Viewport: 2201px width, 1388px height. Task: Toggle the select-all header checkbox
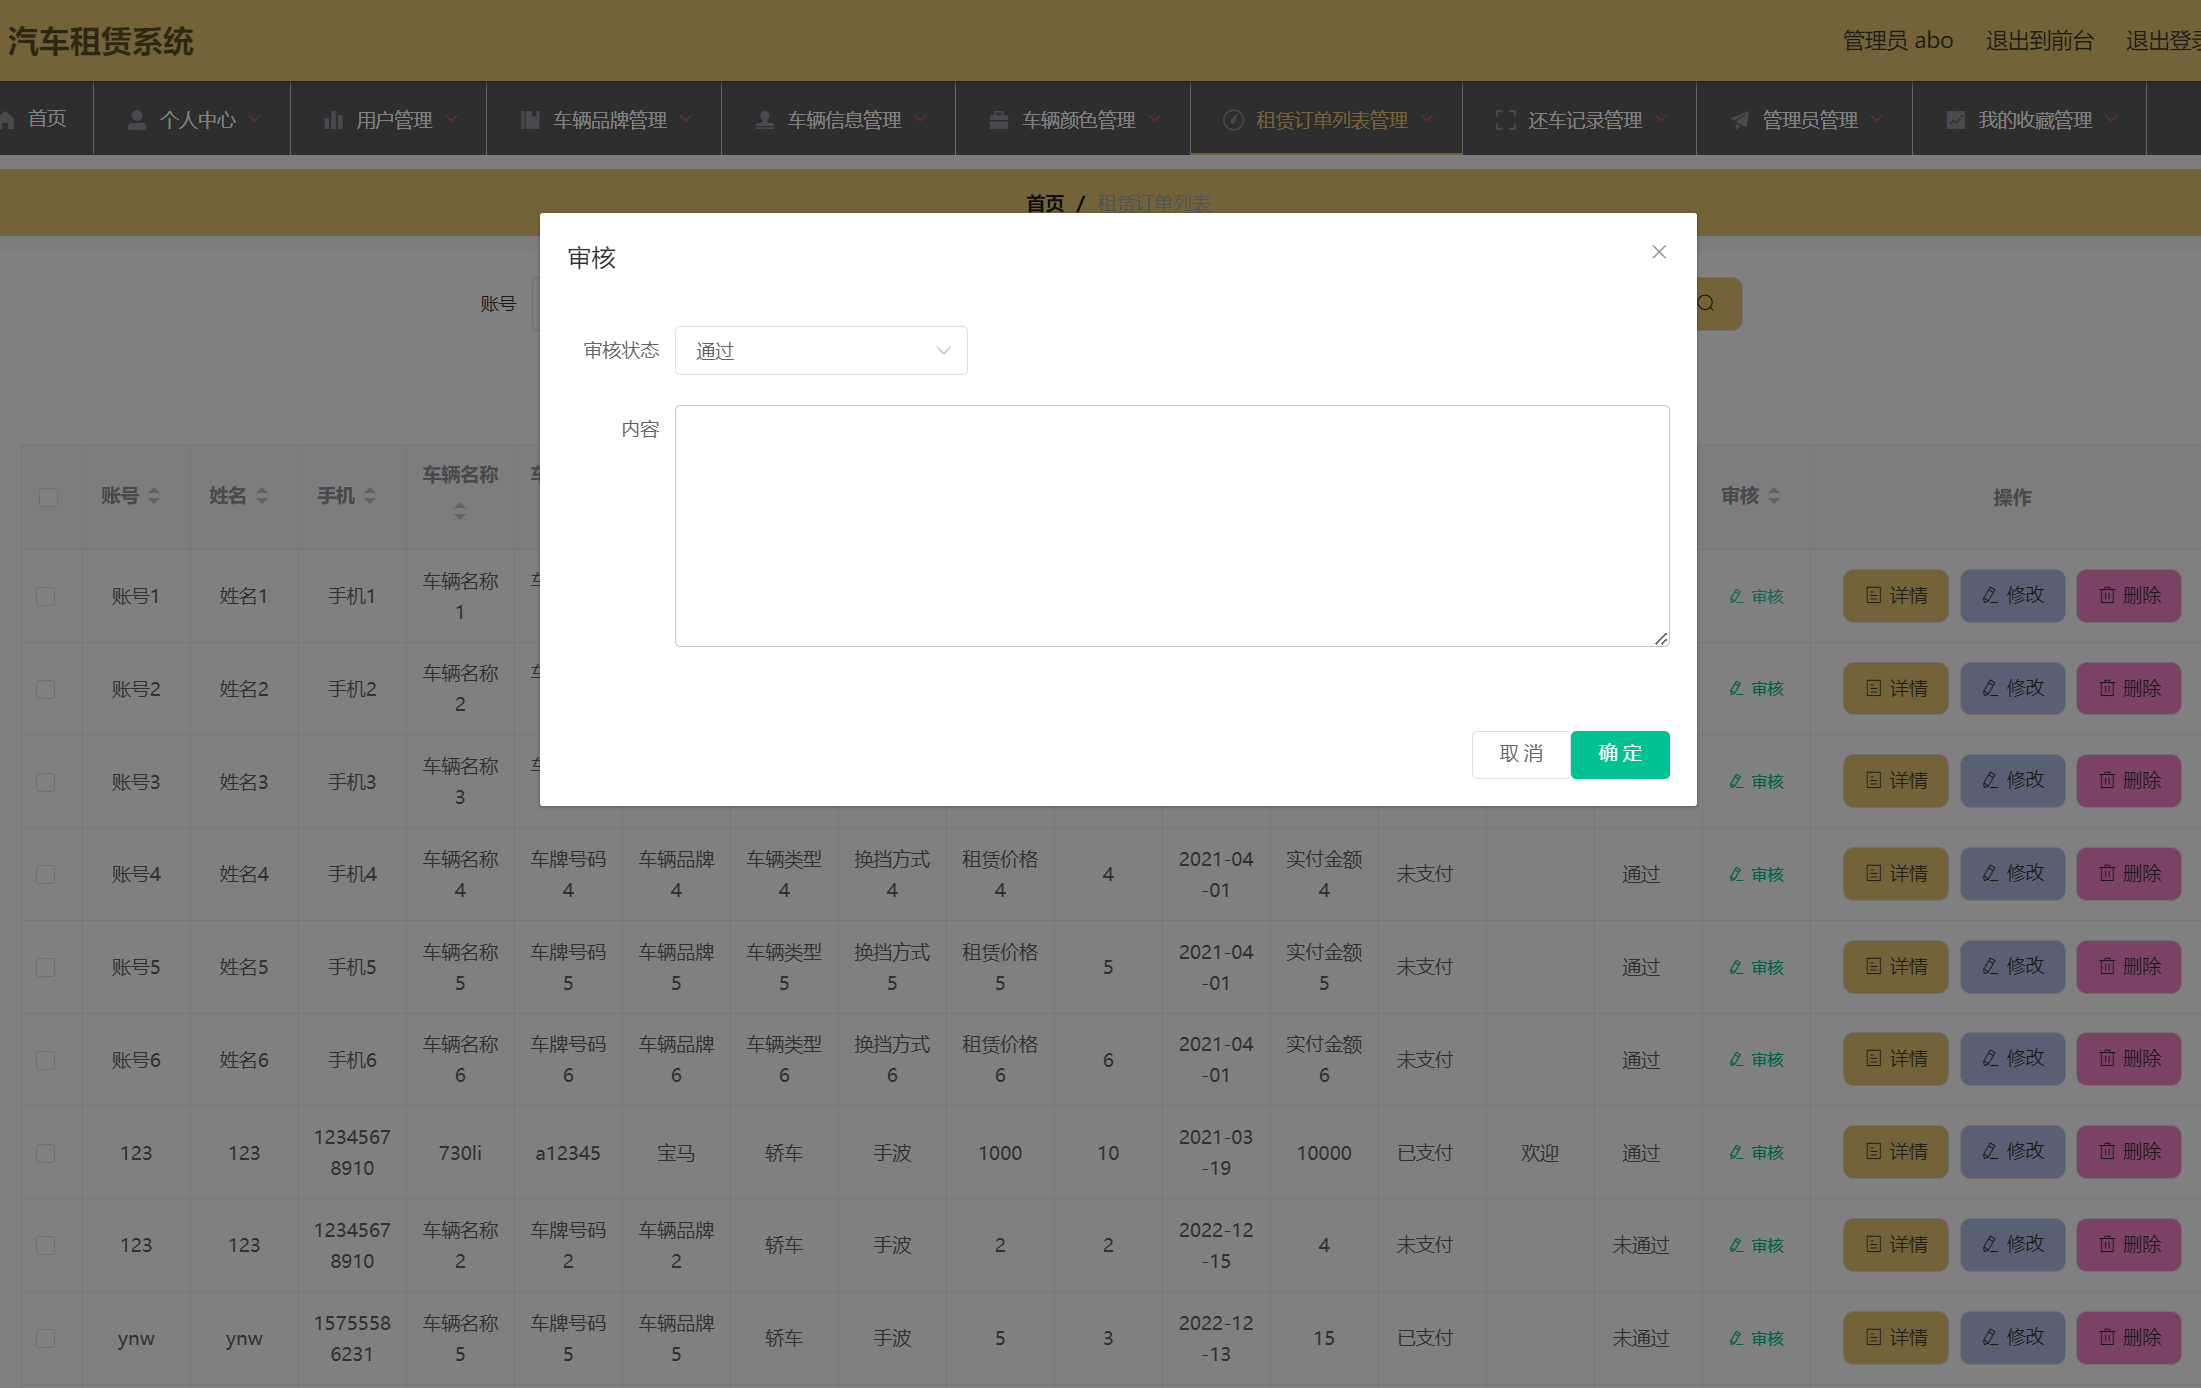click(48, 497)
